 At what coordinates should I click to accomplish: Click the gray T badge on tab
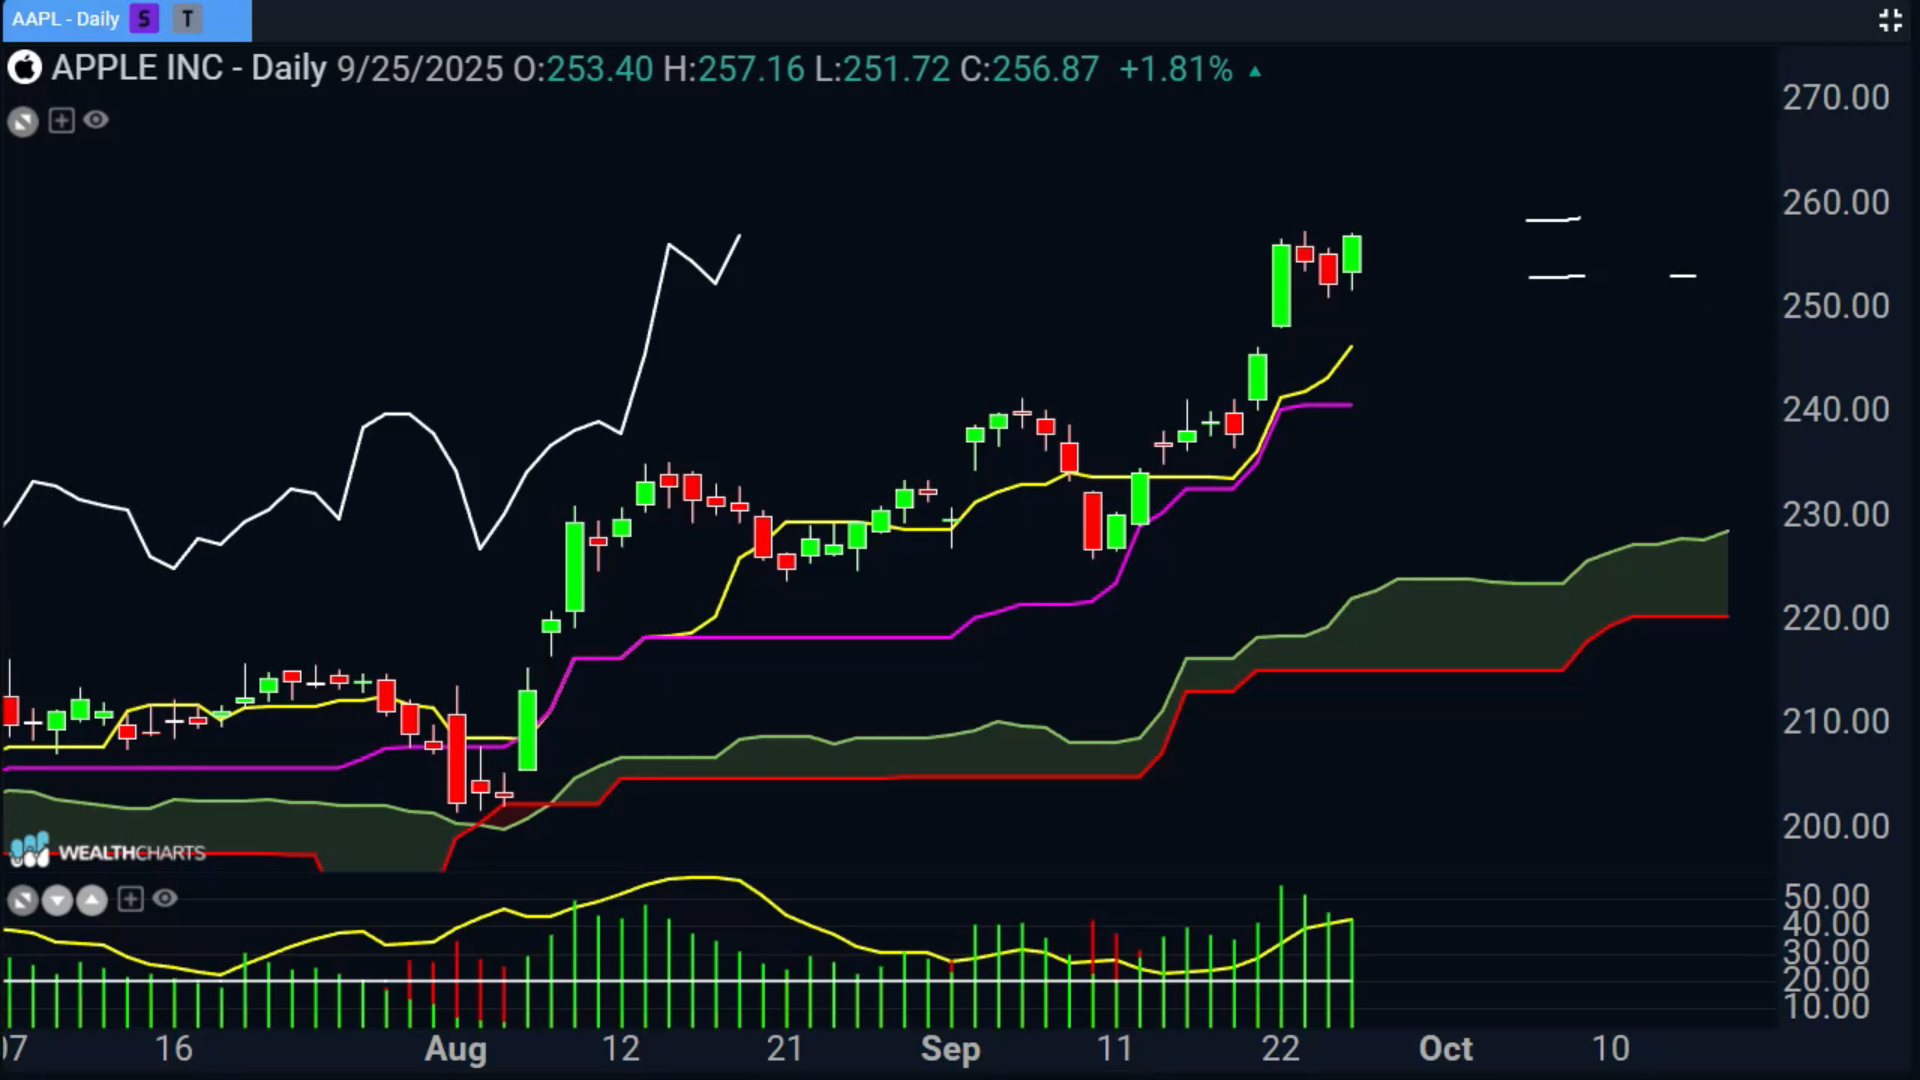(x=187, y=19)
